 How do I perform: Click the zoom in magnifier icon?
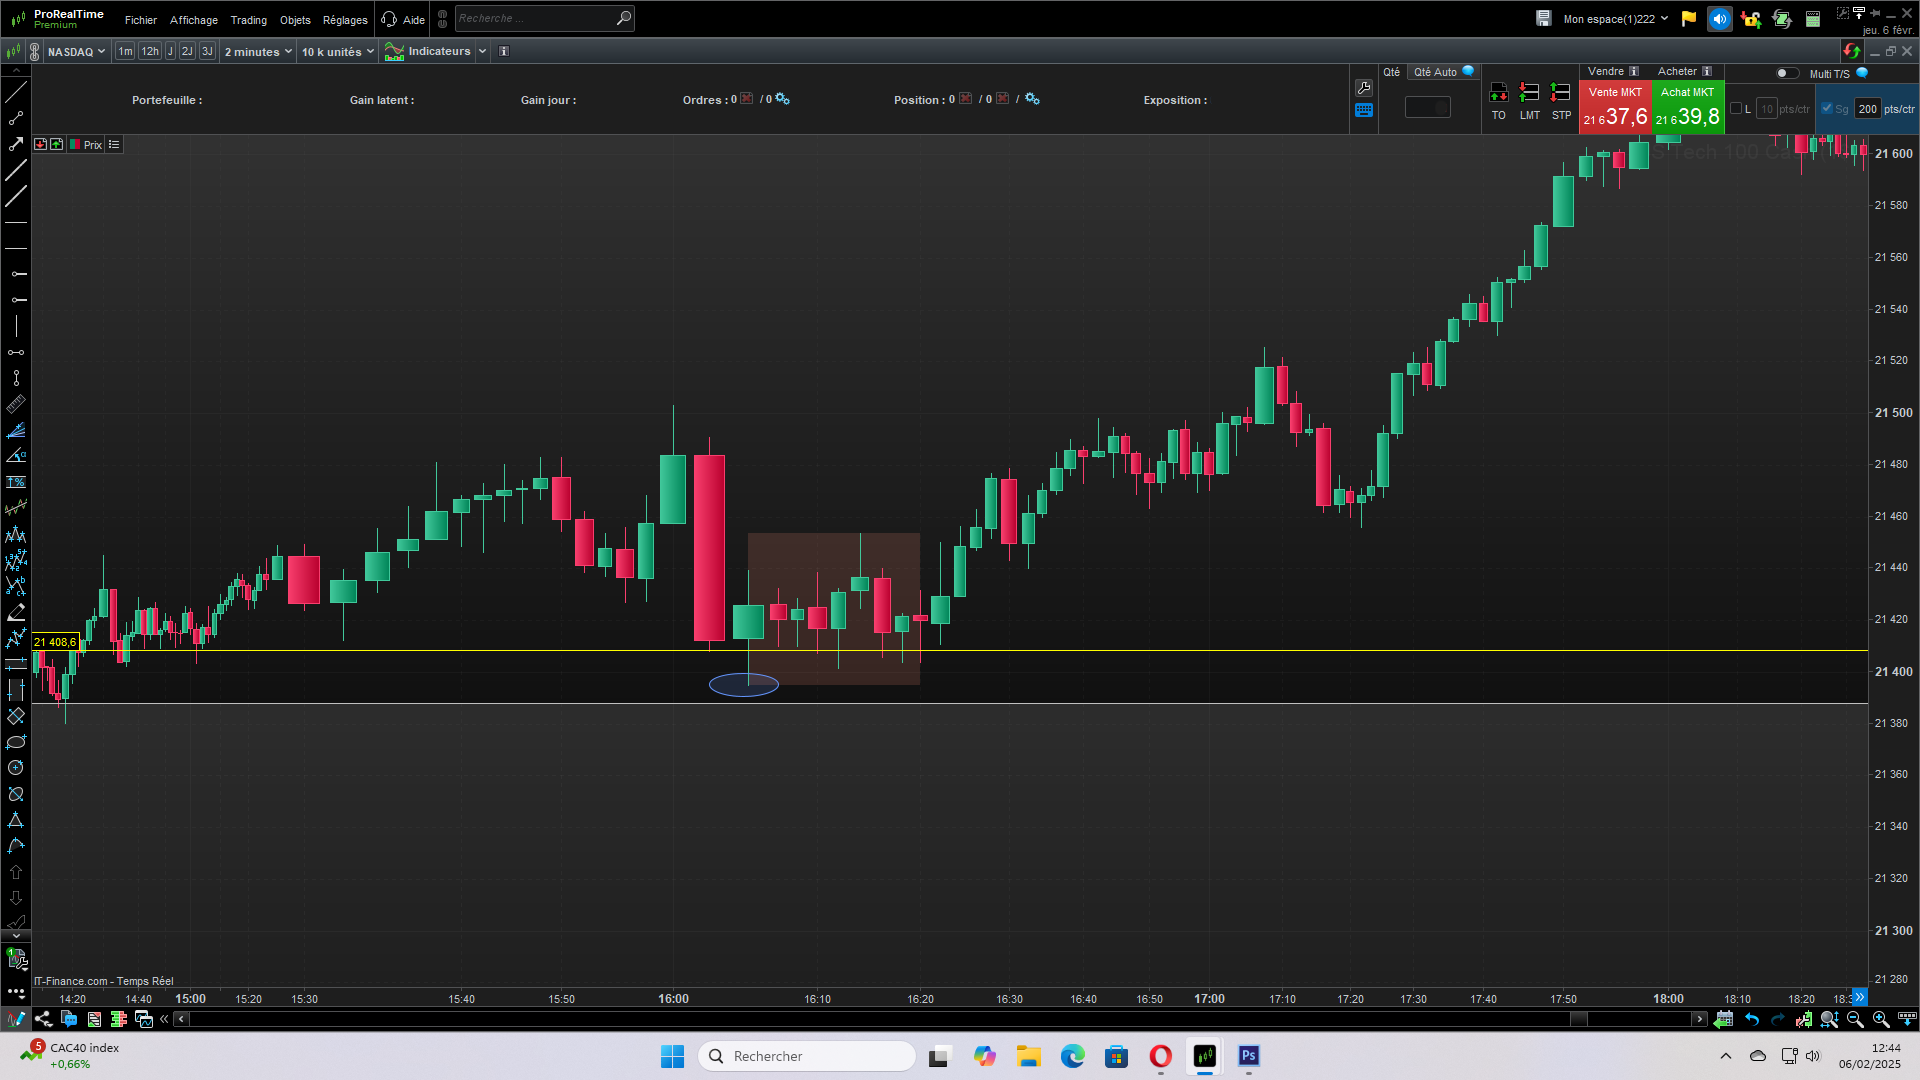tap(1881, 1019)
